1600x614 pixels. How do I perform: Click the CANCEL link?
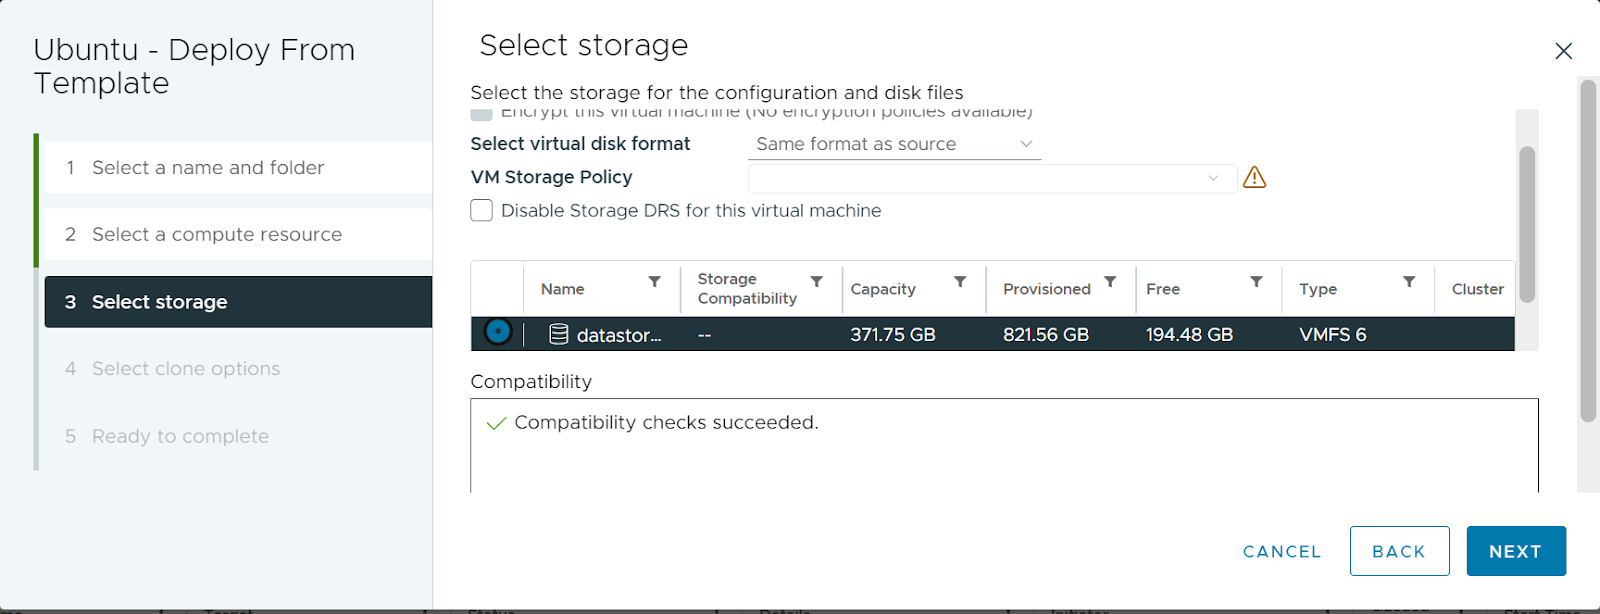pyautogui.click(x=1282, y=552)
